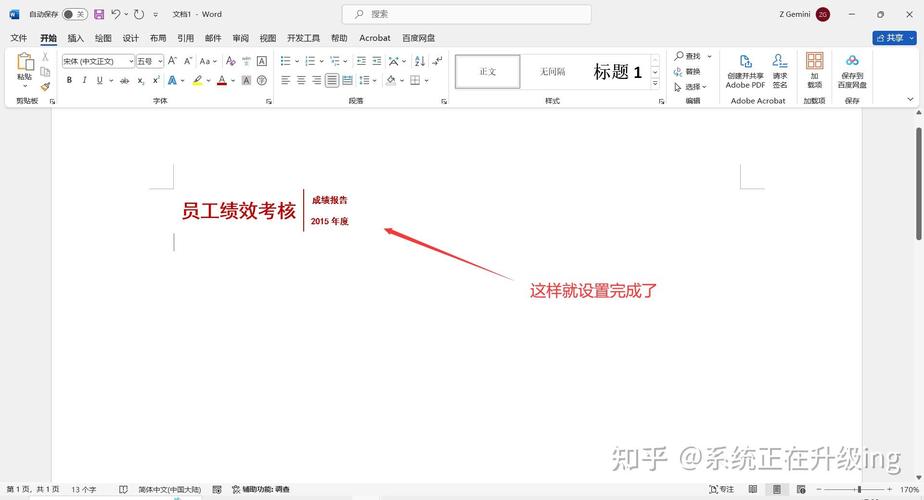Click the Save floppy disk icon

coord(99,14)
